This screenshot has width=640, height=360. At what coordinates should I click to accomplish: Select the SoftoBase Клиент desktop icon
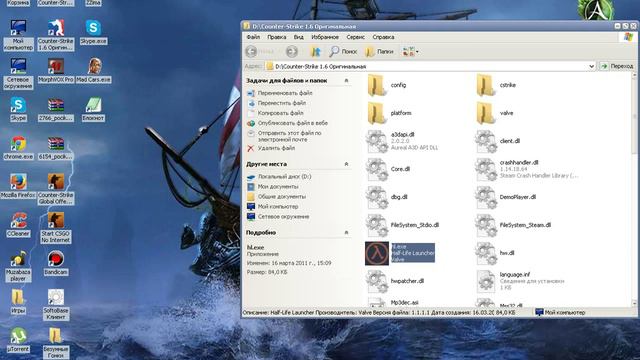tap(56, 304)
